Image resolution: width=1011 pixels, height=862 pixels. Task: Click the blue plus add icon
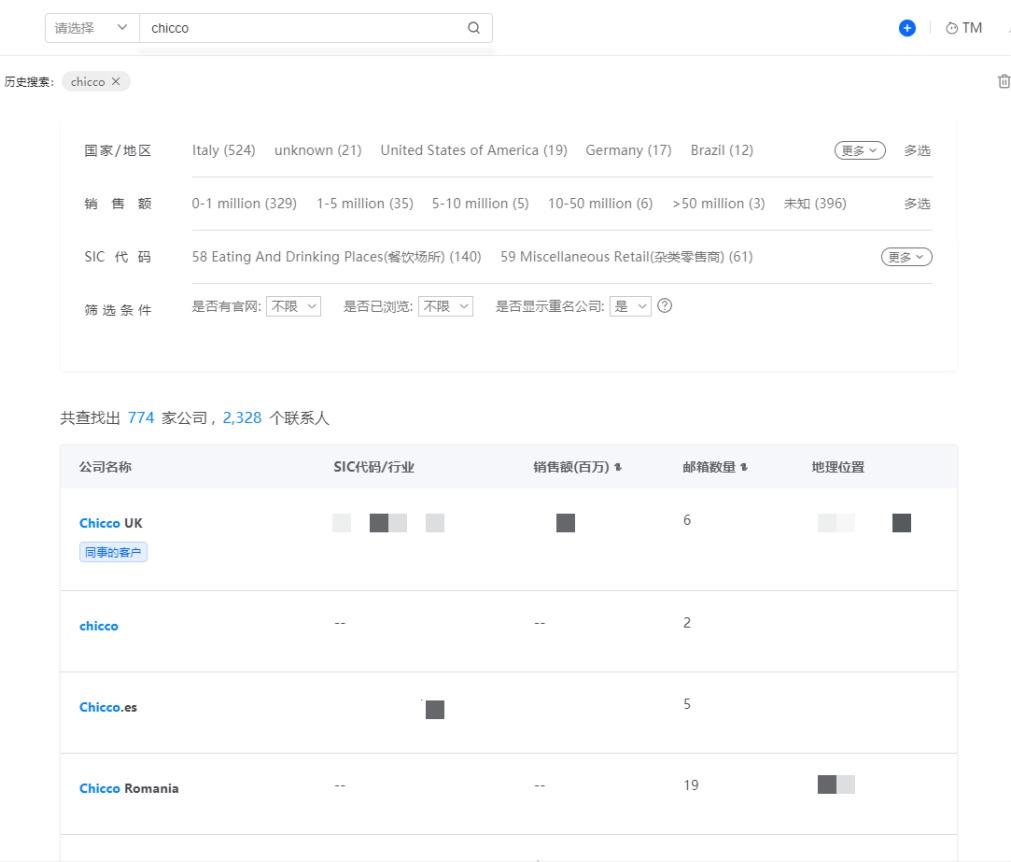pos(907,28)
